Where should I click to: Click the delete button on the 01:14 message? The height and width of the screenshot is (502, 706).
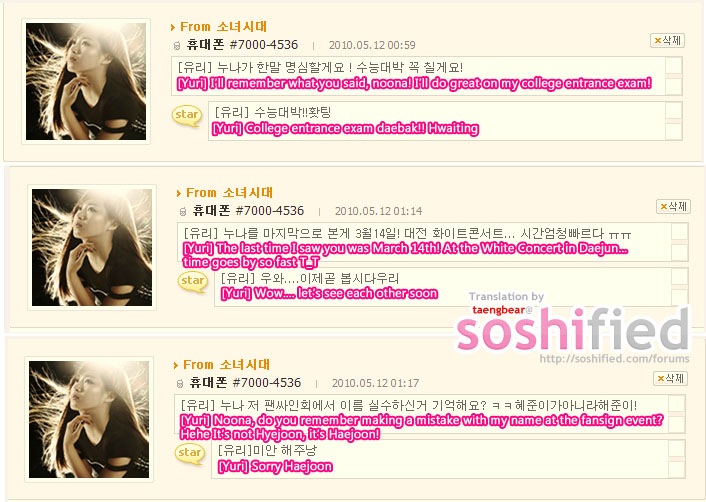coord(673,206)
